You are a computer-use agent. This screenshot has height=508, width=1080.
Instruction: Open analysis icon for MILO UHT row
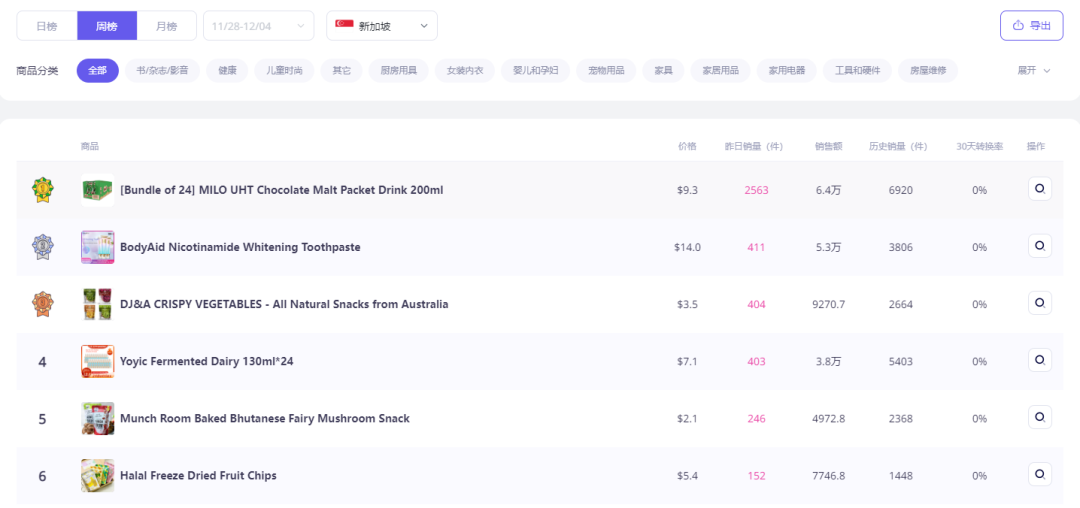[1039, 189]
